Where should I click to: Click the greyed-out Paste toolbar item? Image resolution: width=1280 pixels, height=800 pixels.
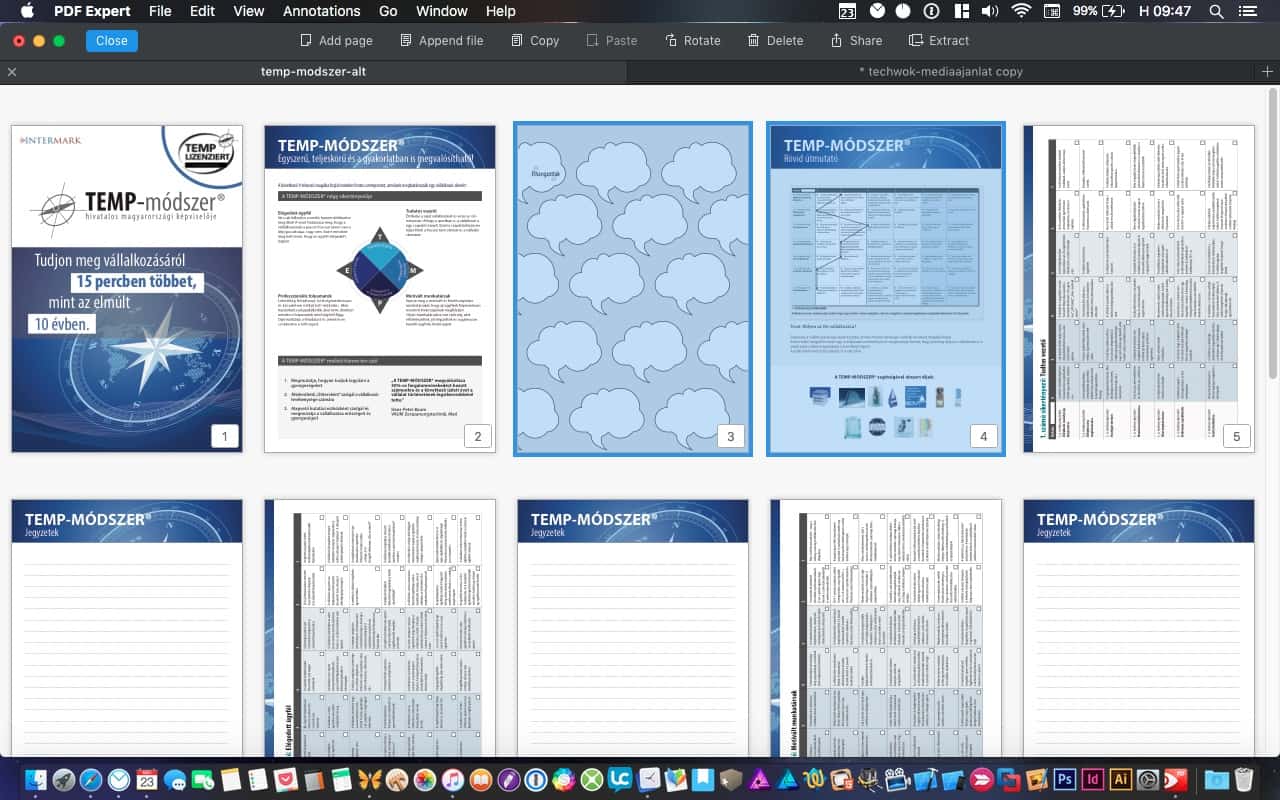(611, 41)
